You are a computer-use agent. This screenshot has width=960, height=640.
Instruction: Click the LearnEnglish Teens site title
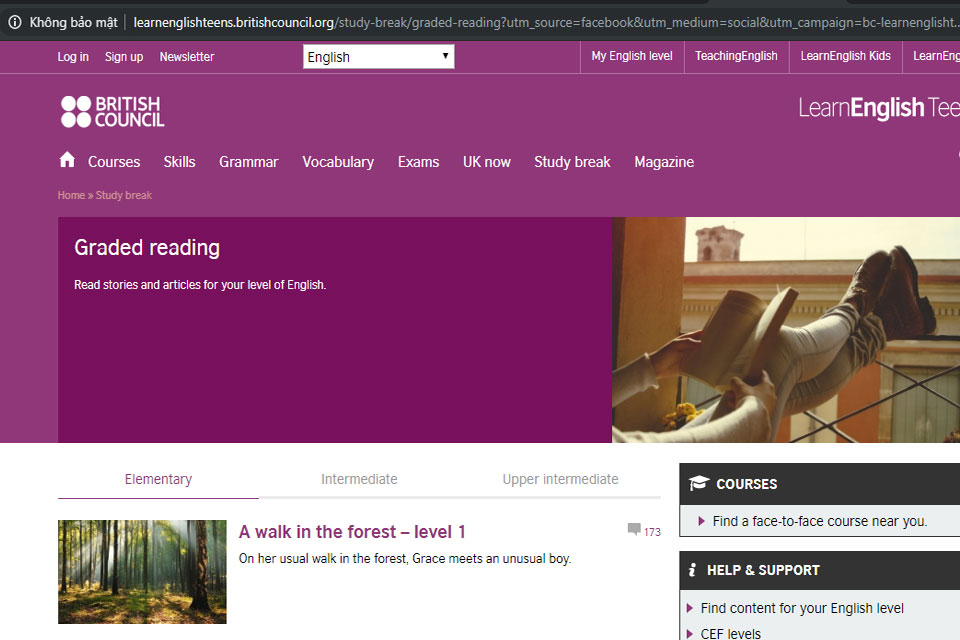[x=879, y=108]
